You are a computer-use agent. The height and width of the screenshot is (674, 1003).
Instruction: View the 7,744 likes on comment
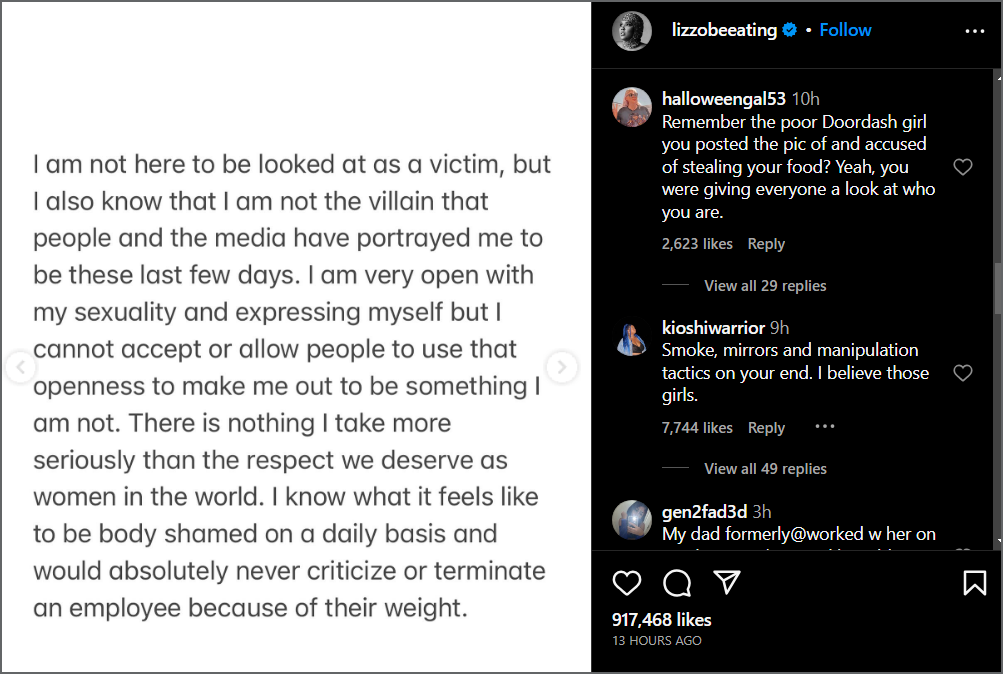tap(697, 428)
